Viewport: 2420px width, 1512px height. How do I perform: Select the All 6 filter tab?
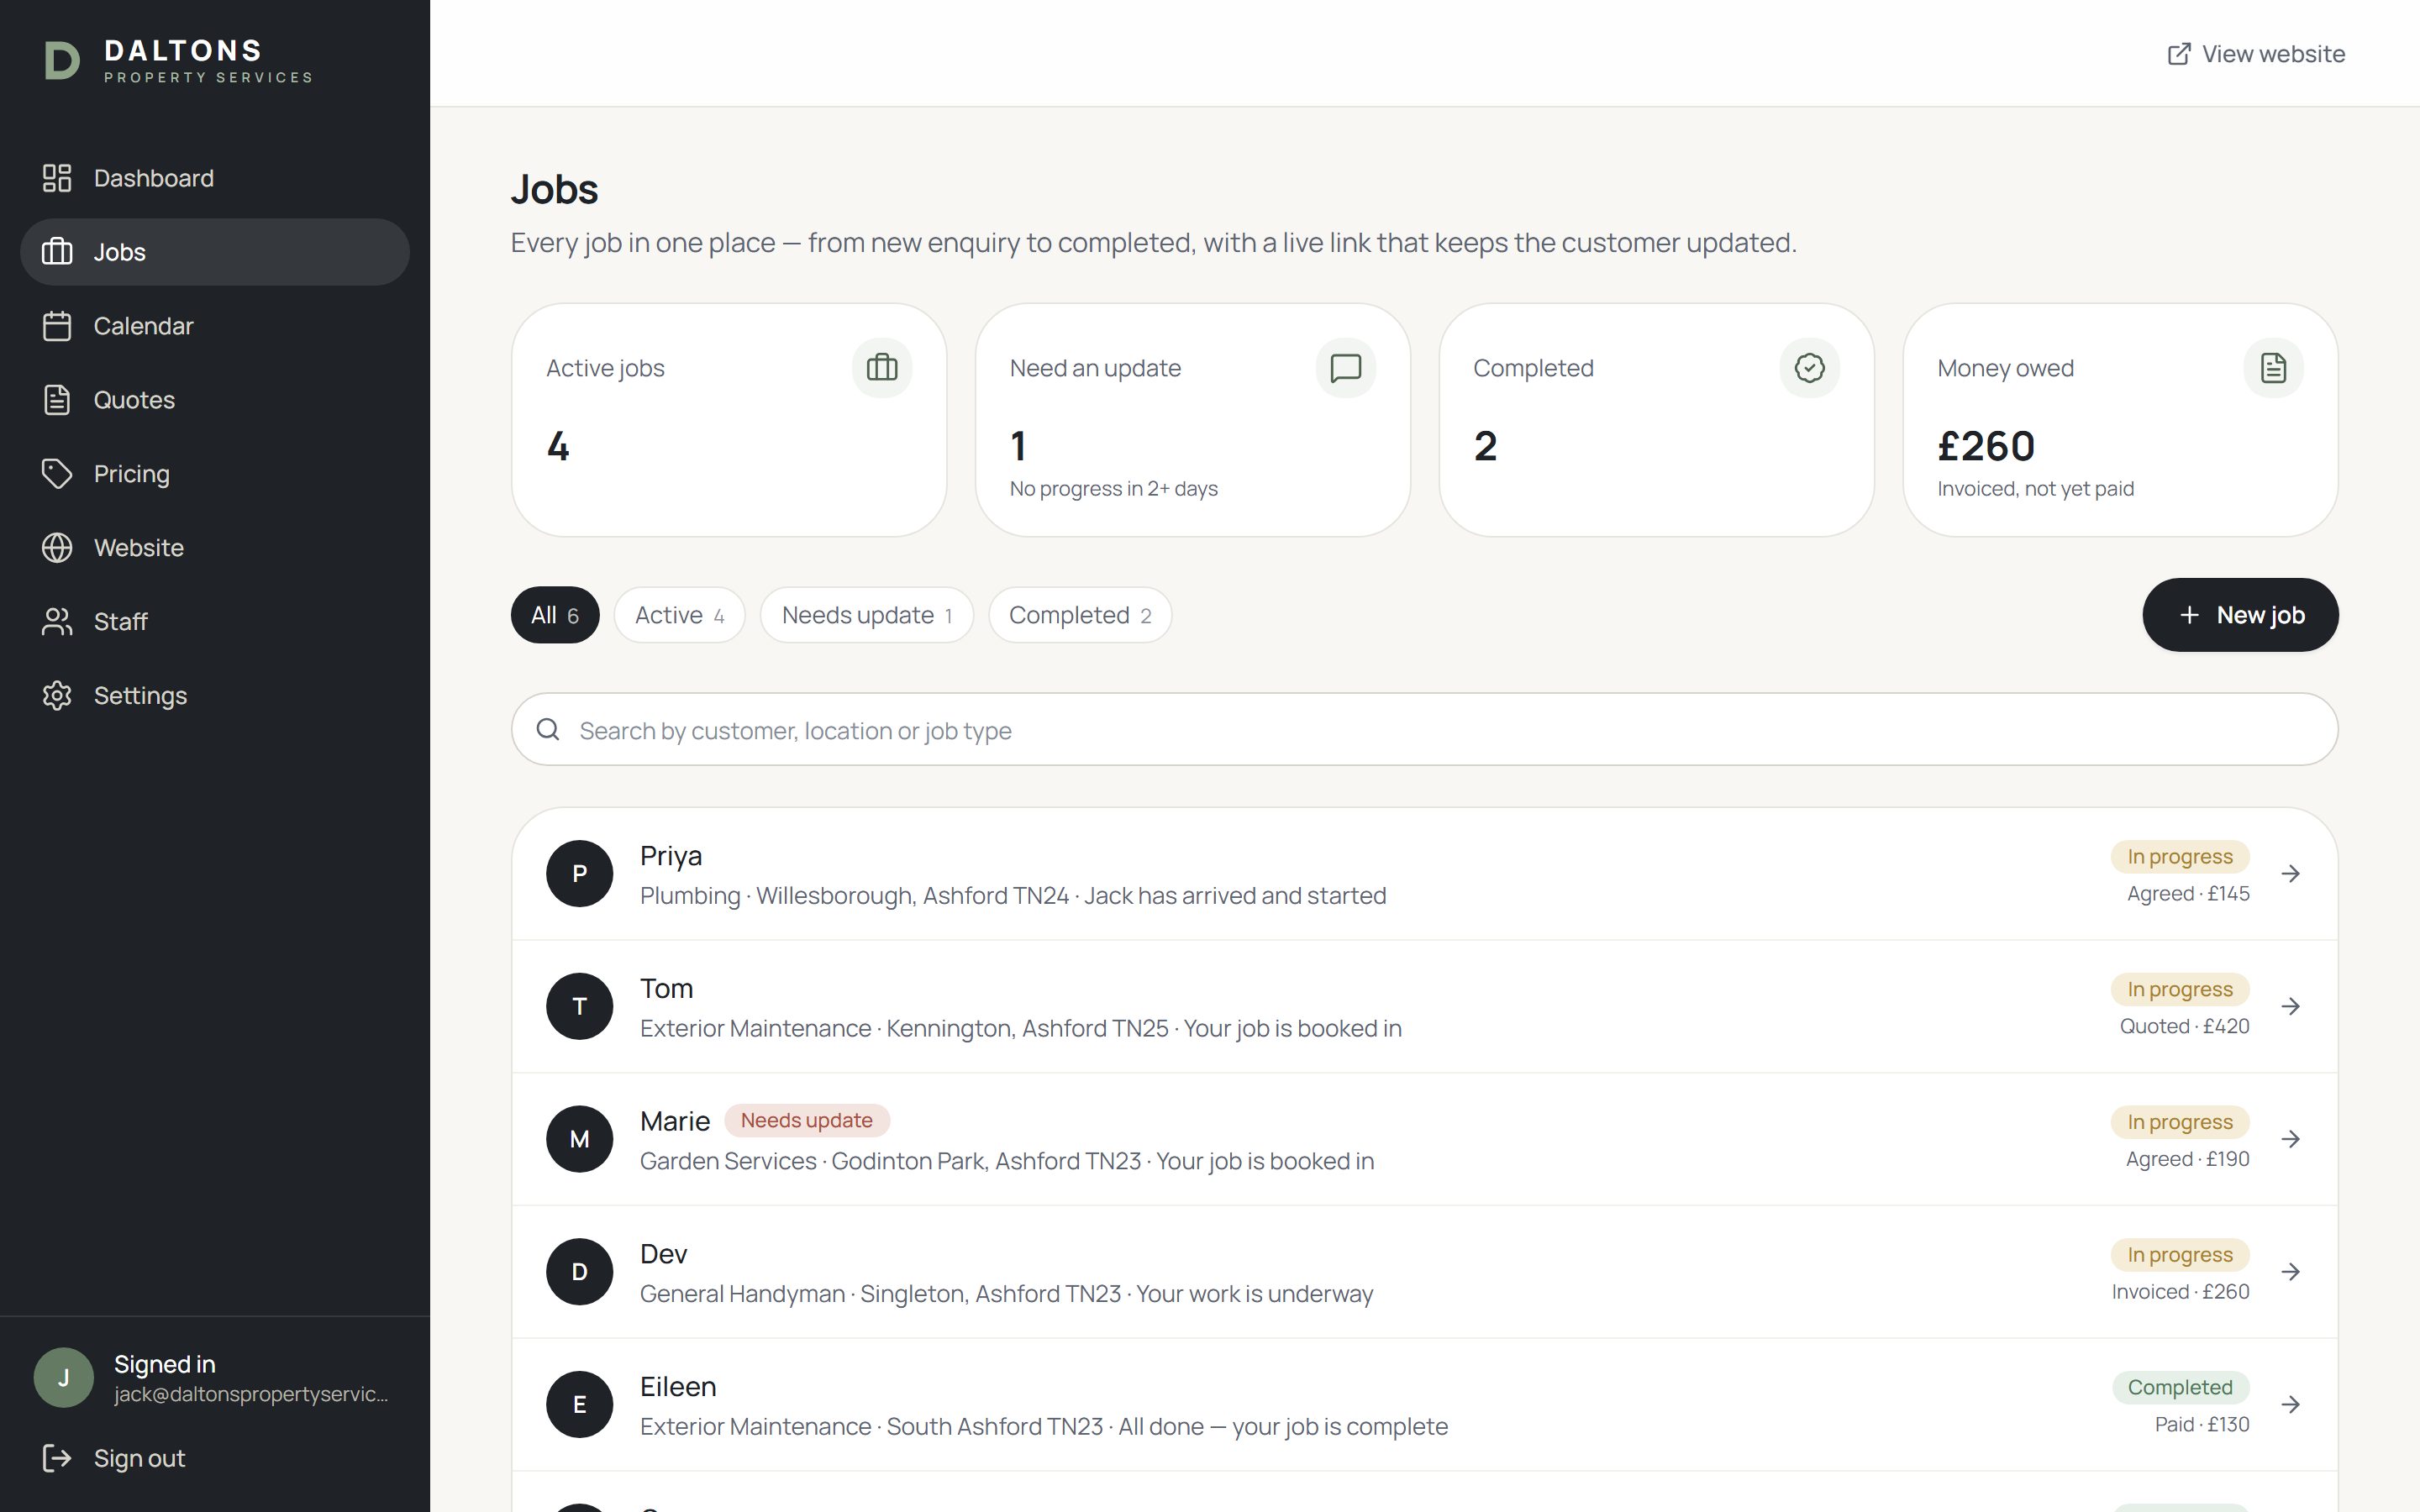point(555,615)
